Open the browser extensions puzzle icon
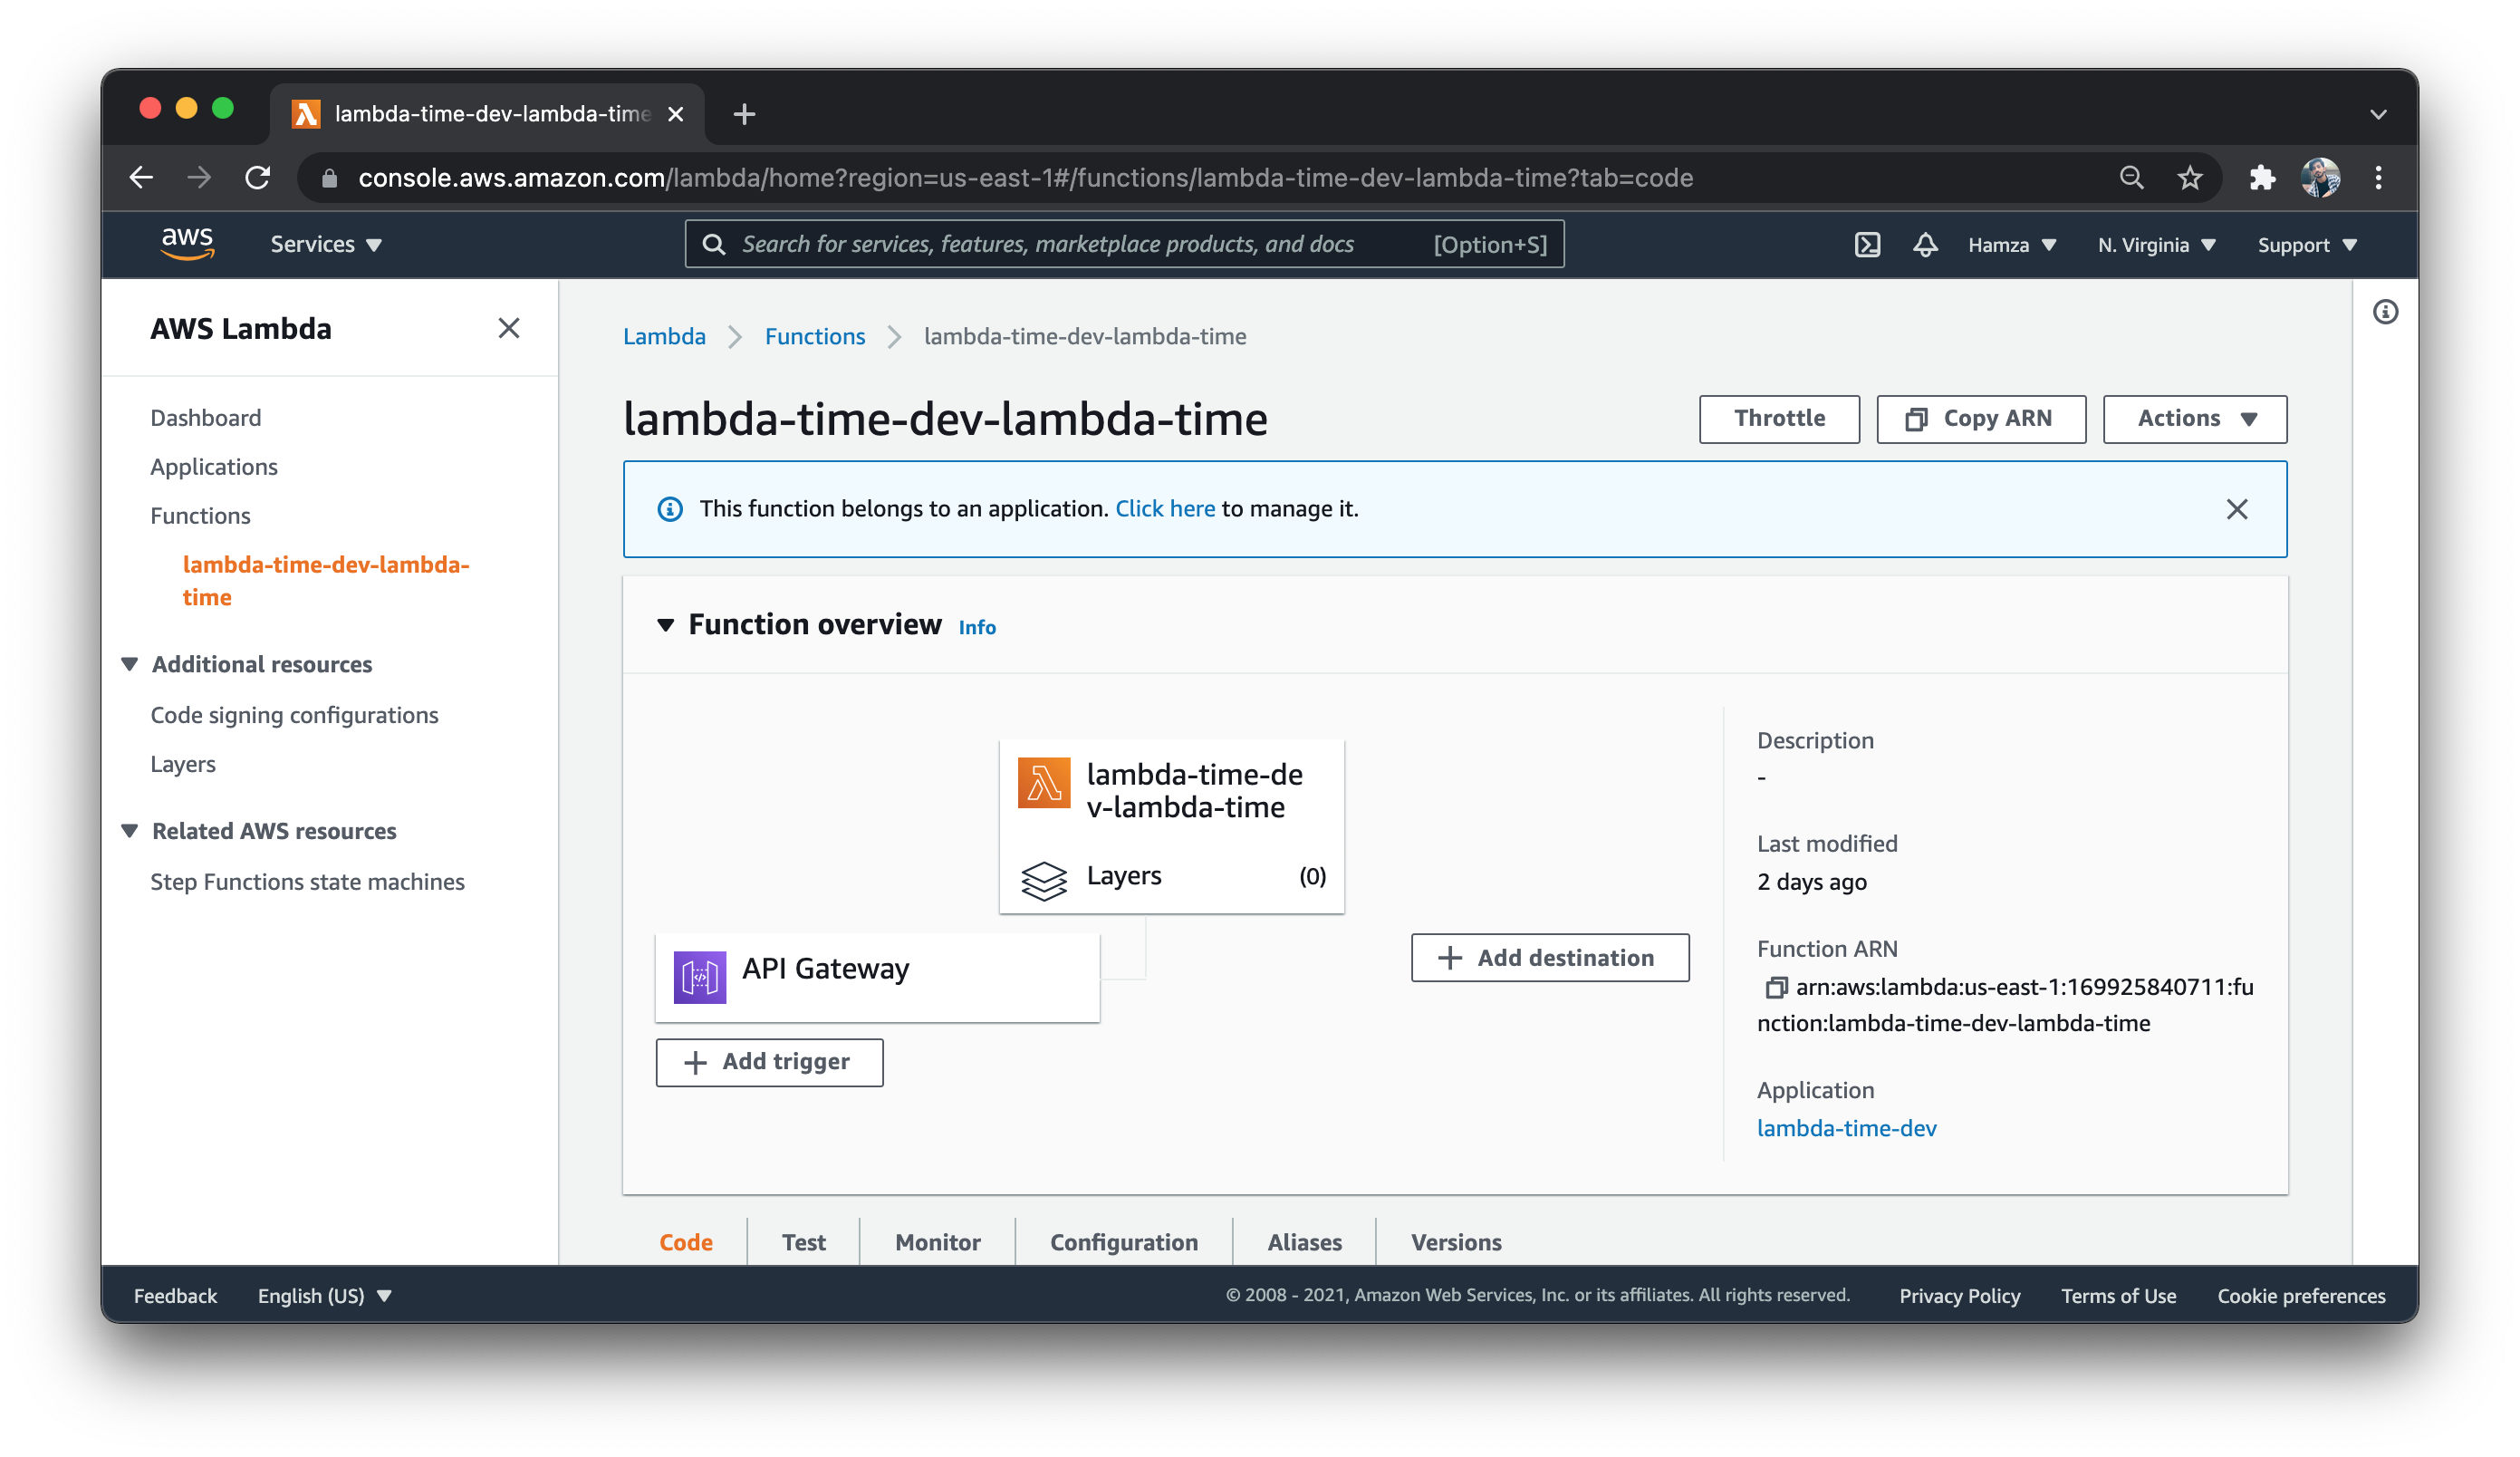This screenshot has width=2520, height=1457. 2262,178
